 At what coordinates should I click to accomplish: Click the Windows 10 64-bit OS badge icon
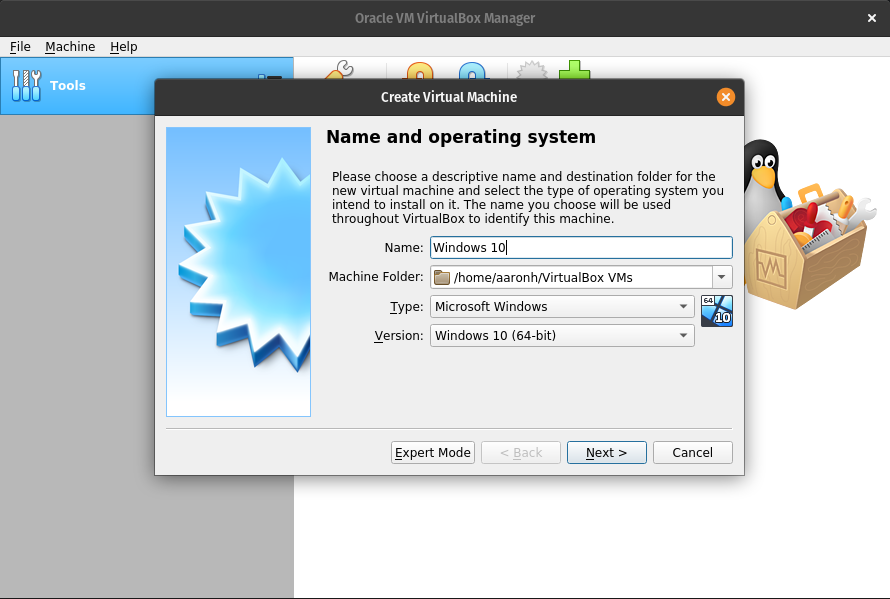tap(716, 311)
